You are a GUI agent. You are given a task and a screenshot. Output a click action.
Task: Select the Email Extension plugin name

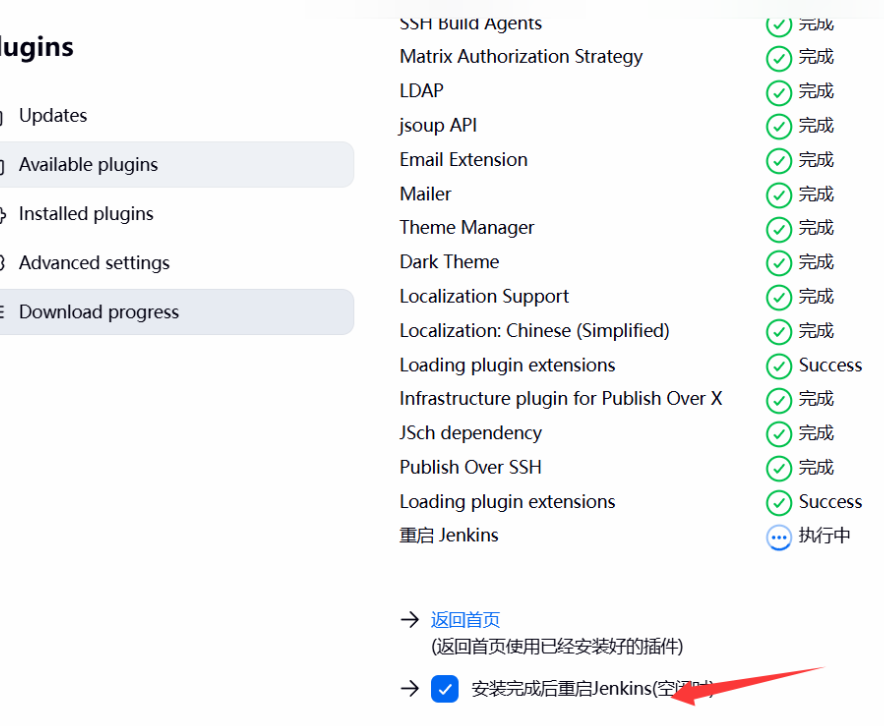tap(463, 160)
